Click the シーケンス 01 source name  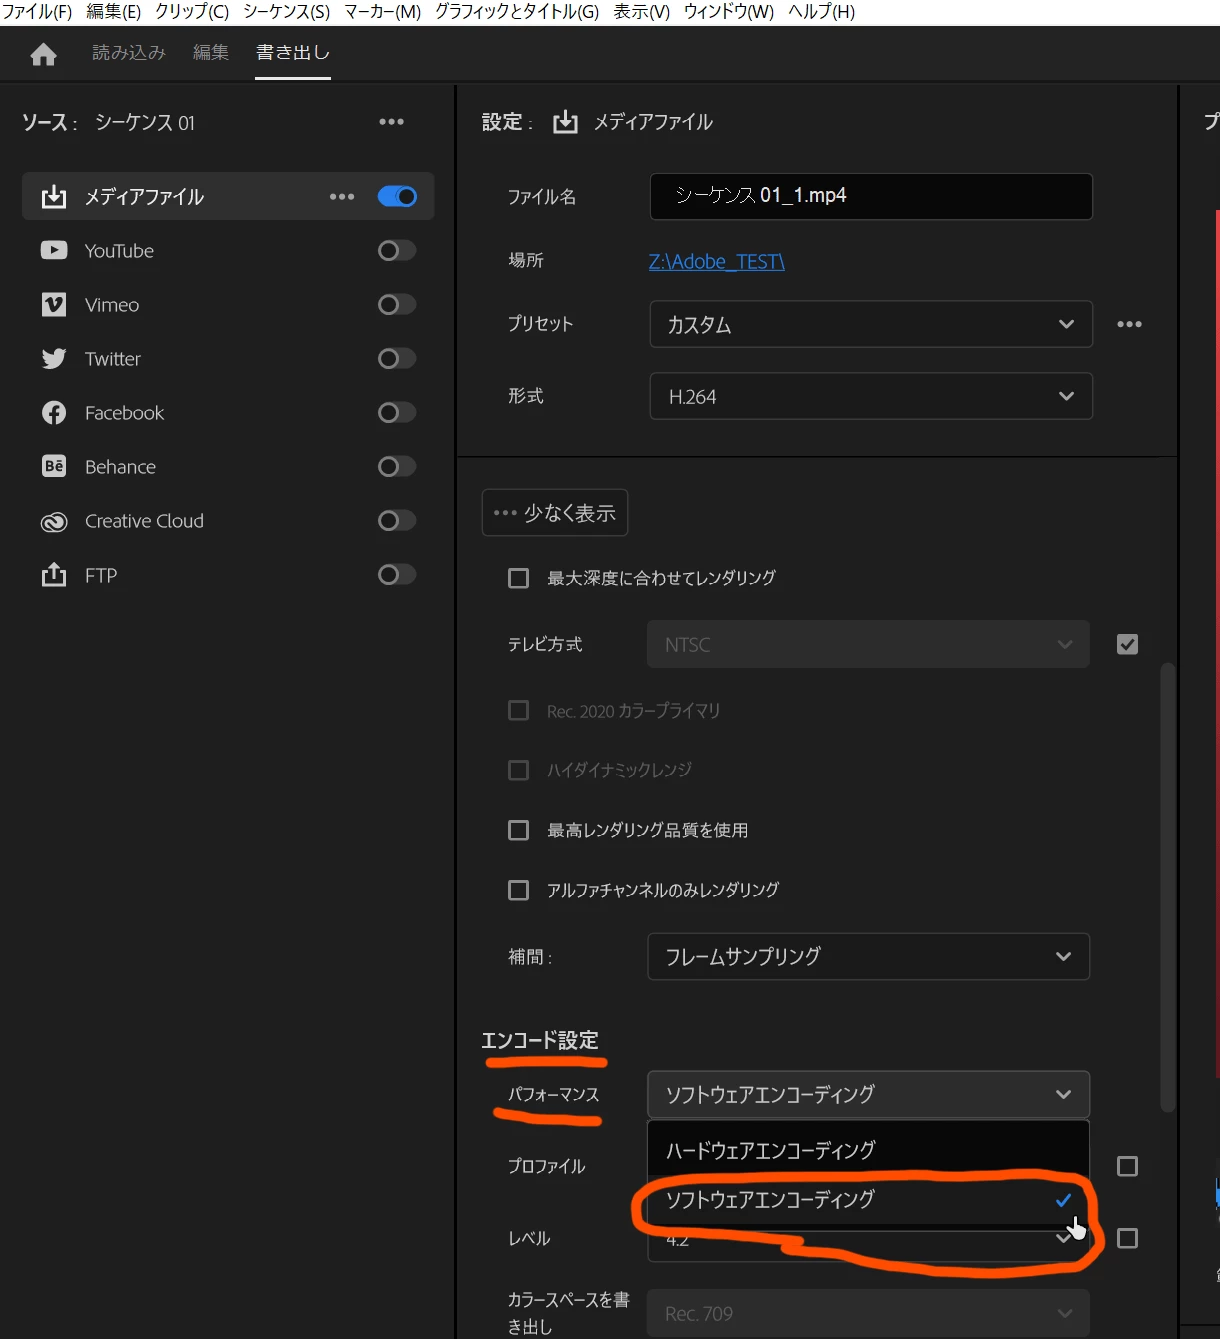pyautogui.click(x=145, y=122)
